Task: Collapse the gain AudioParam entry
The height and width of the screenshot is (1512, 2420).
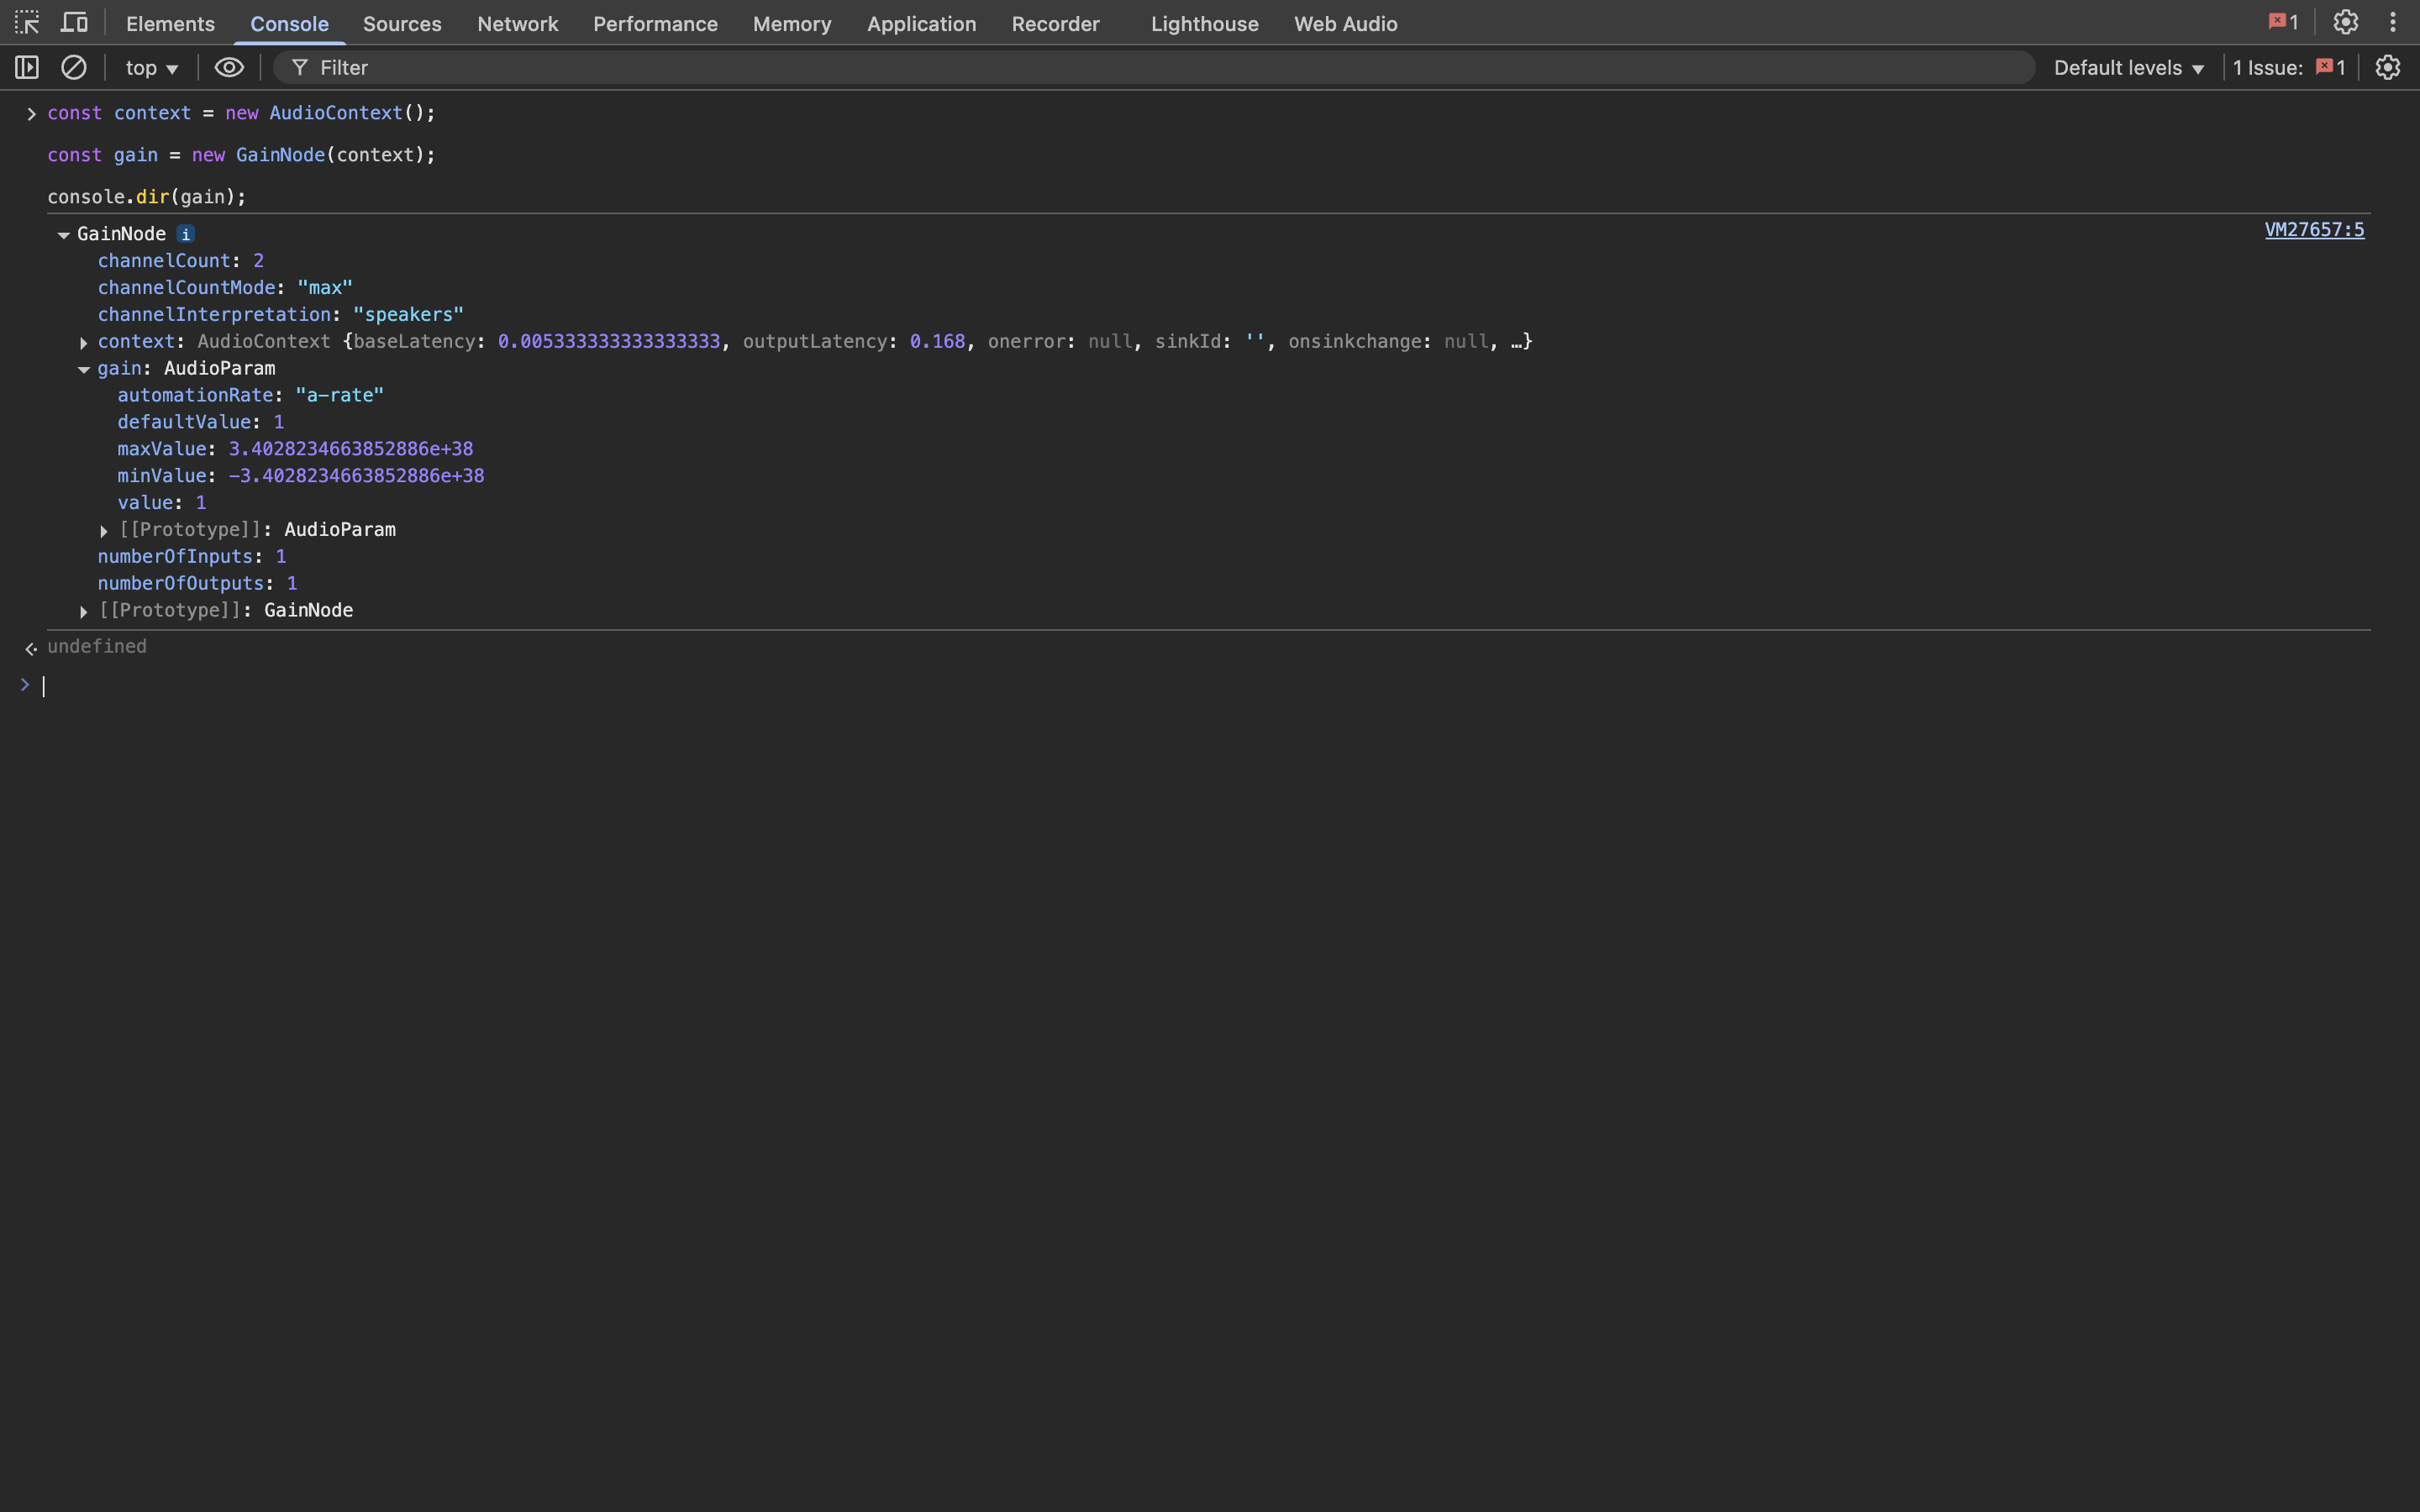Action: [x=84, y=370]
